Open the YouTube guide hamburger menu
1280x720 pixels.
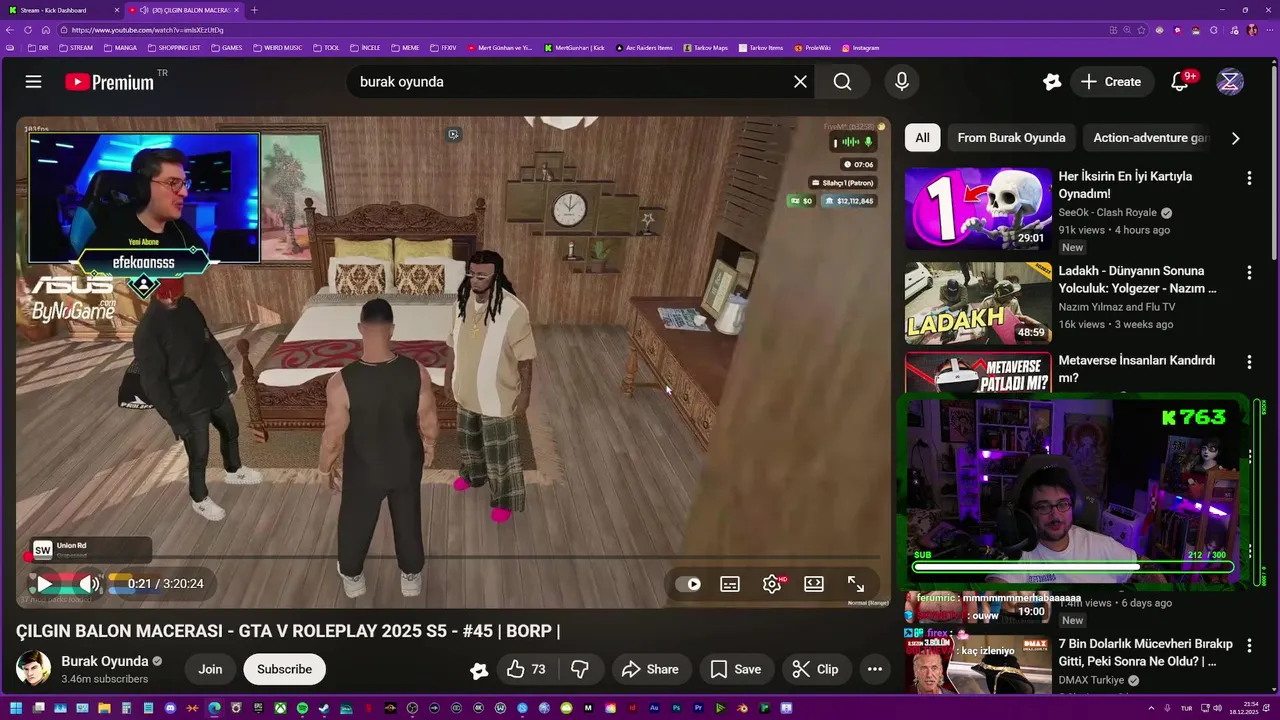point(33,82)
